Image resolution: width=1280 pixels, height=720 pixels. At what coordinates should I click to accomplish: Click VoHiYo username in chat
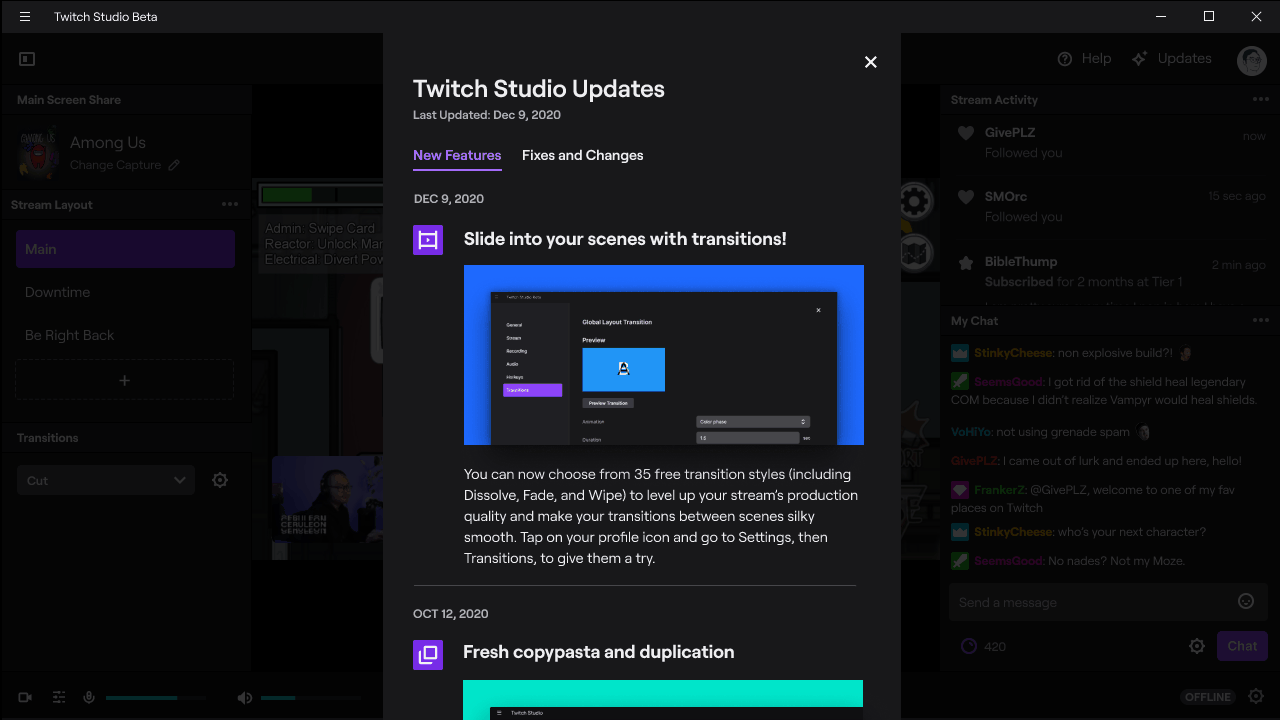click(x=971, y=432)
